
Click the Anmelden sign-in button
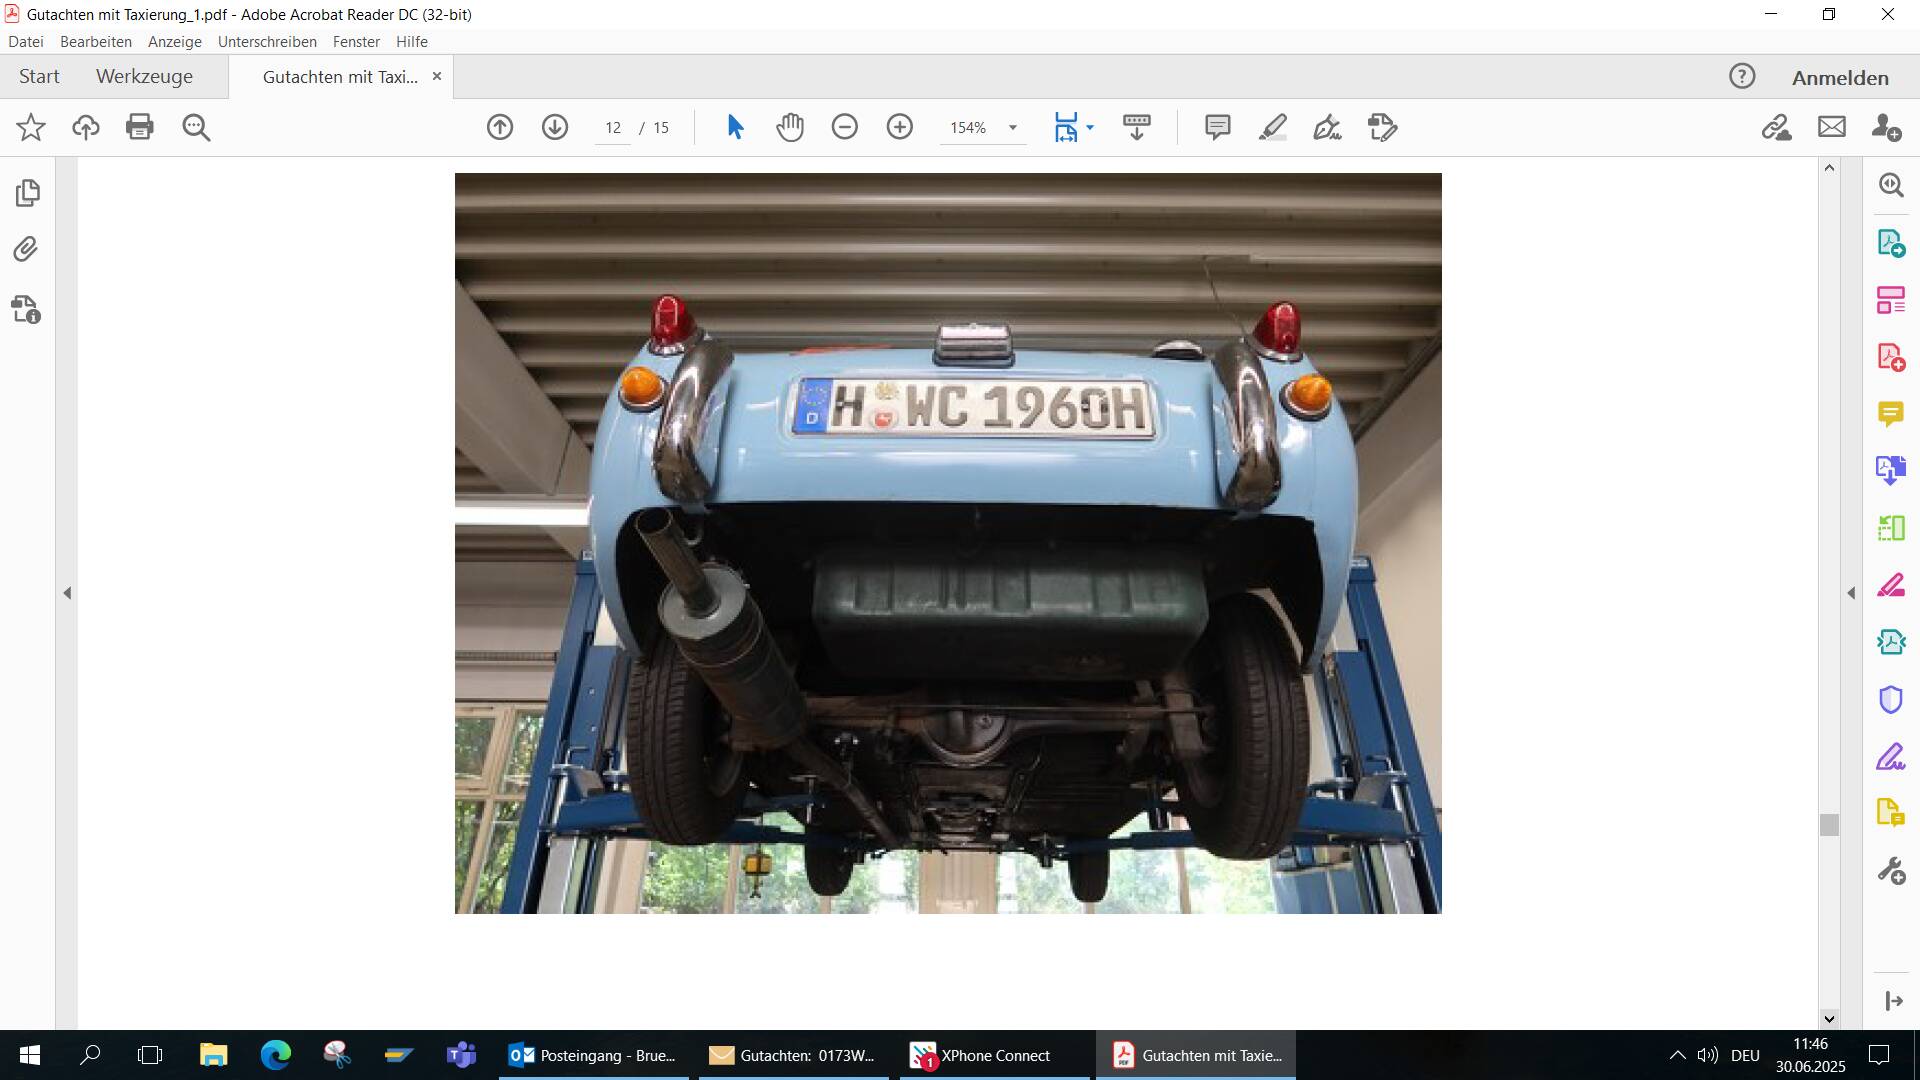coord(1839,78)
